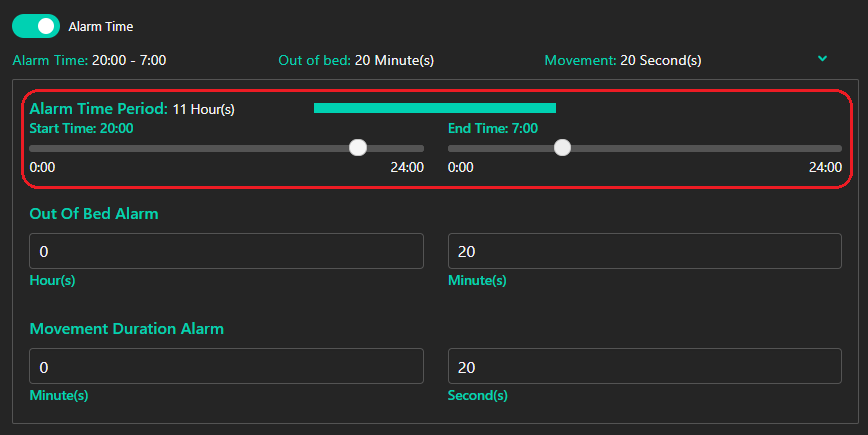Click the Out Of Bed Alarm hours field
The height and width of the screenshot is (435, 868).
226,251
